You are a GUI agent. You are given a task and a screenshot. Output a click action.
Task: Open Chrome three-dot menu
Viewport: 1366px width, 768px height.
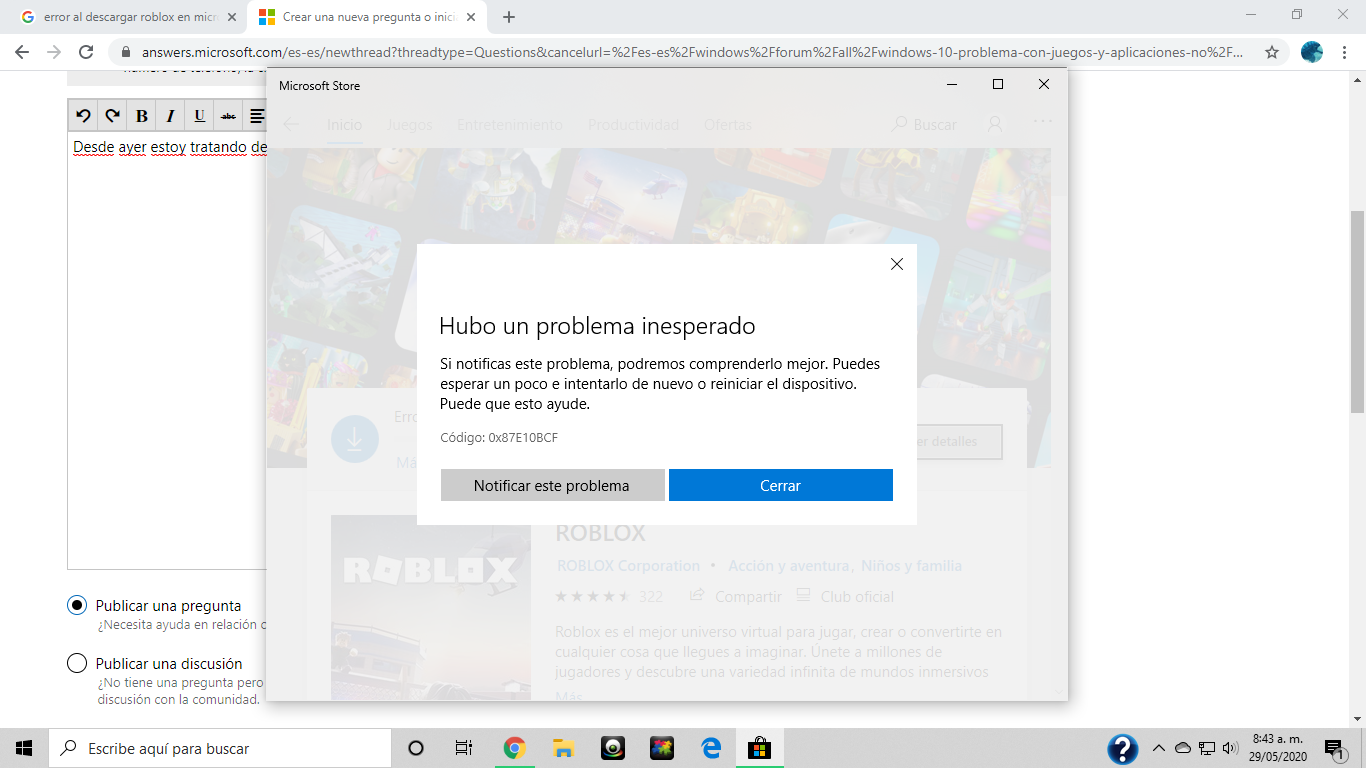tap(1345, 52)
